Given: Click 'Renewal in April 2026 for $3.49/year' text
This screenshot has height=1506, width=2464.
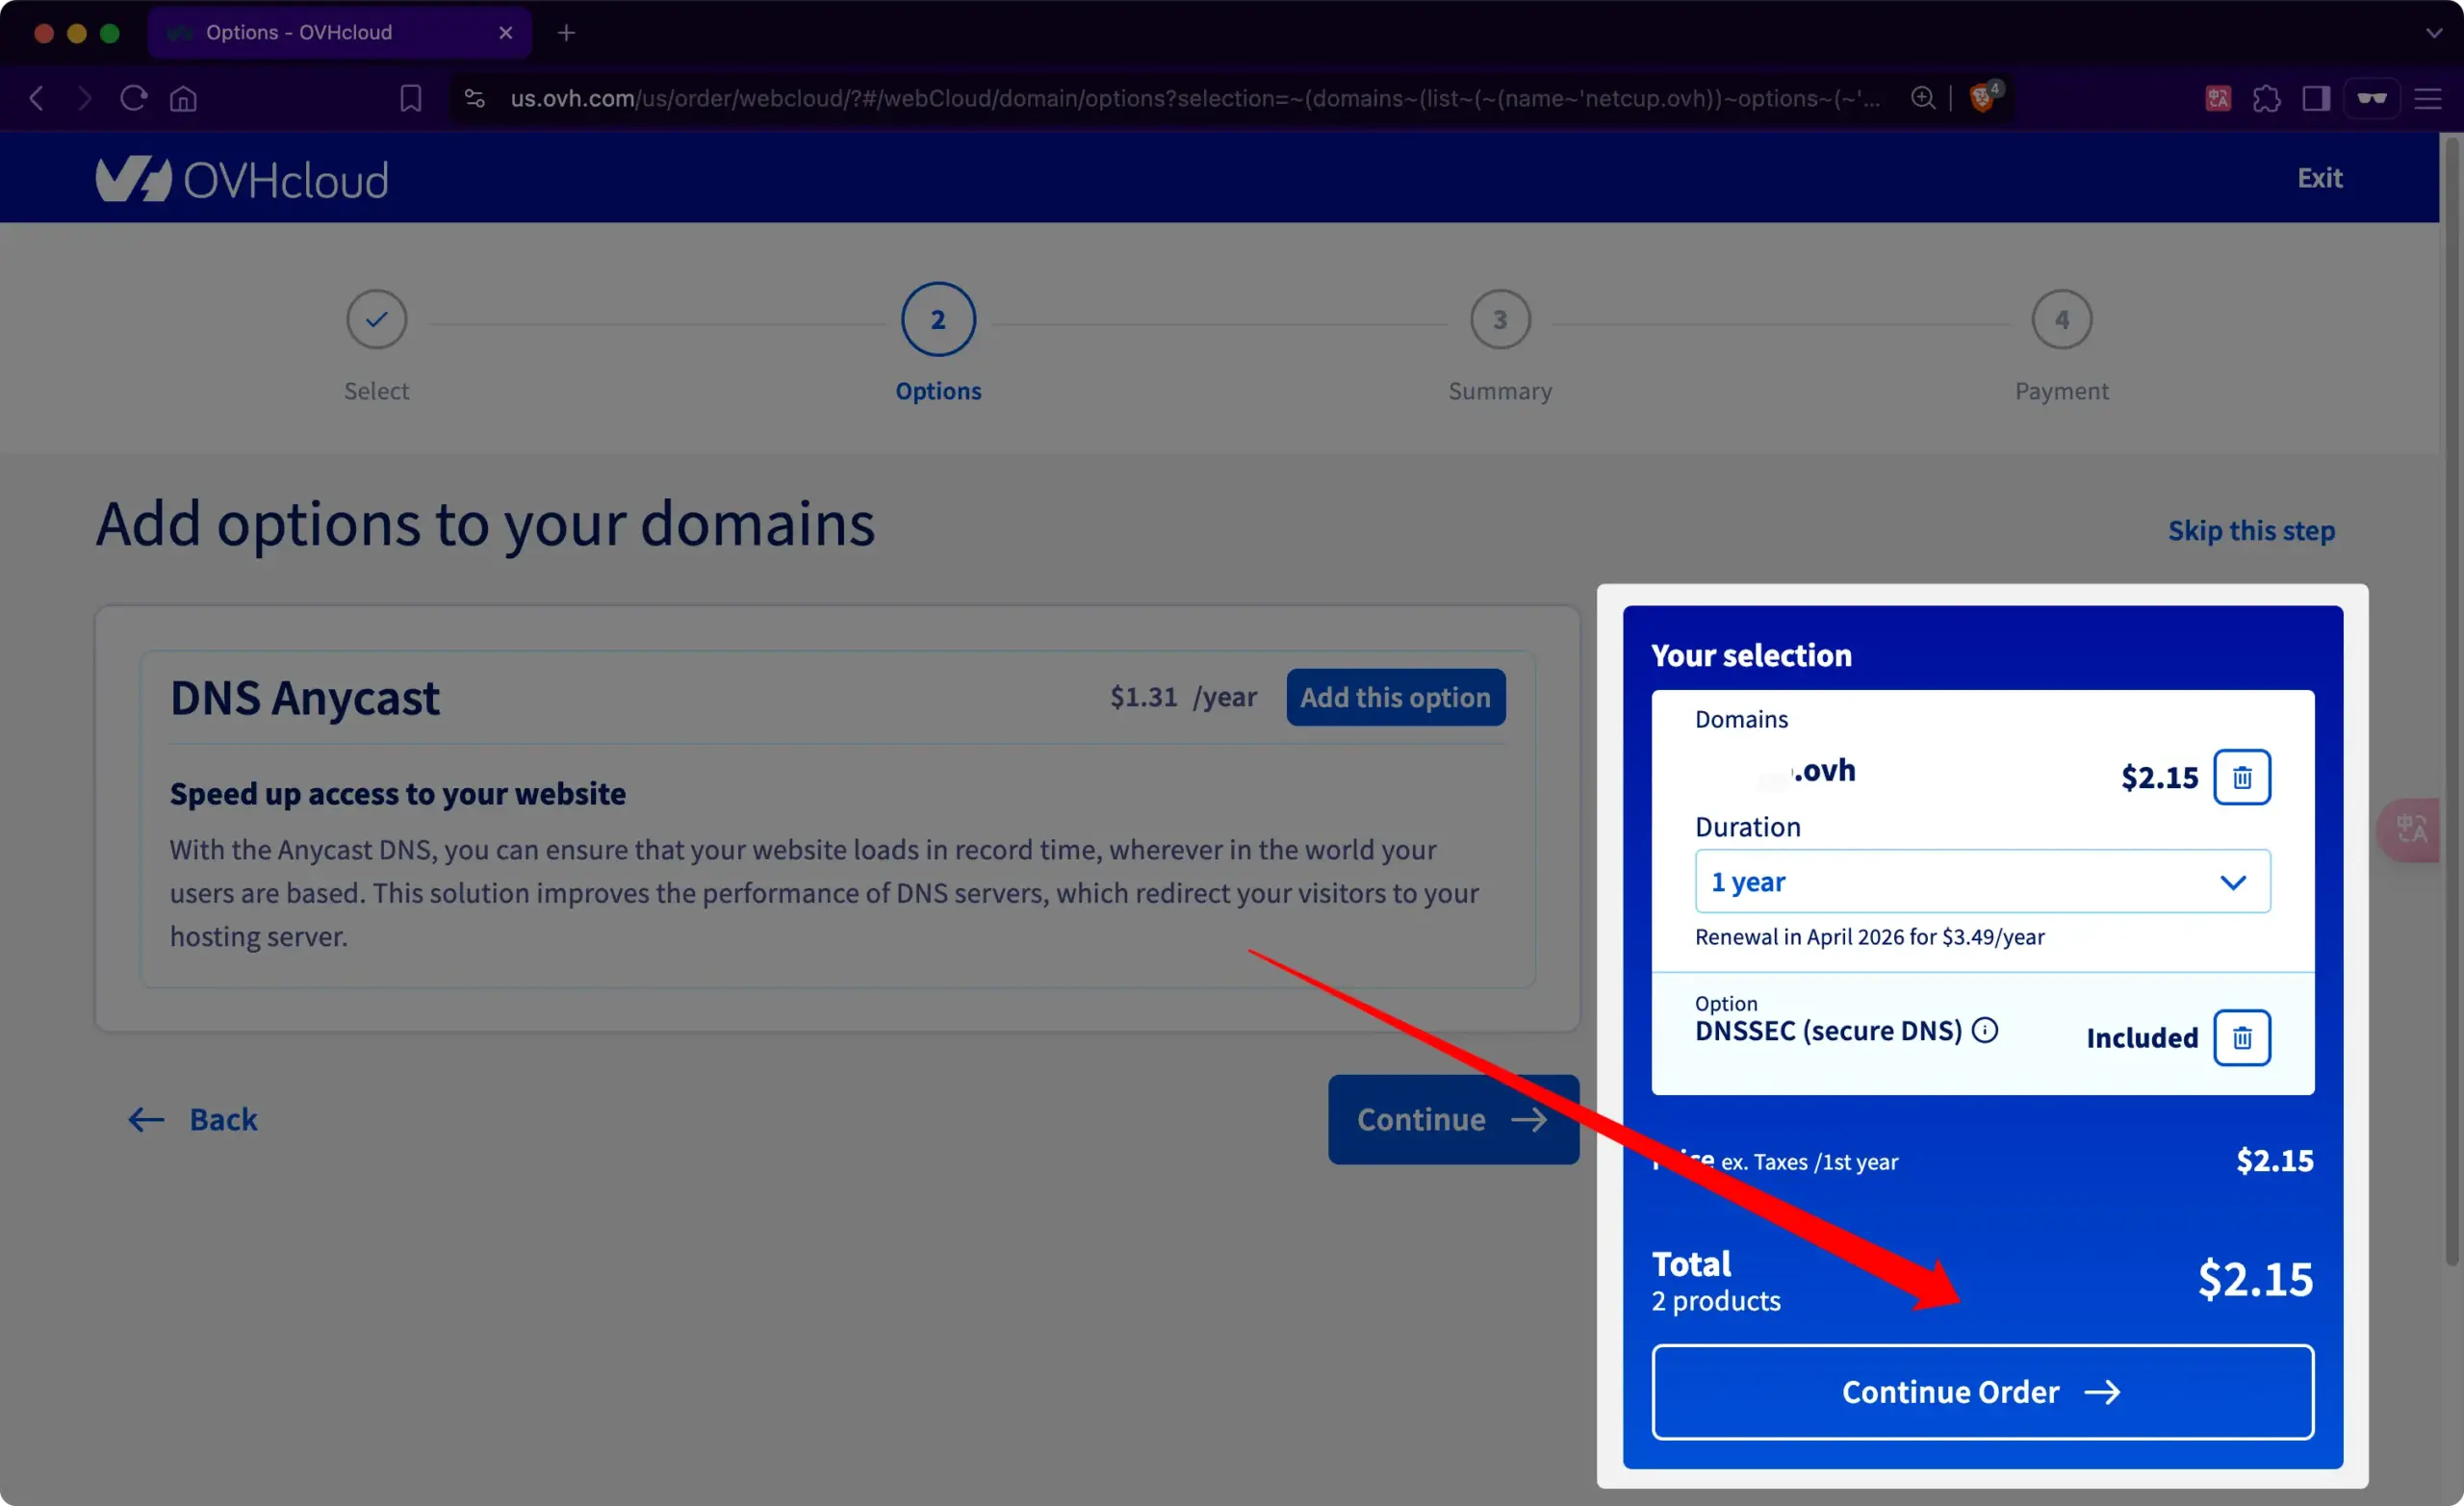Looking at the screenshot, I should pos(1870,937).
